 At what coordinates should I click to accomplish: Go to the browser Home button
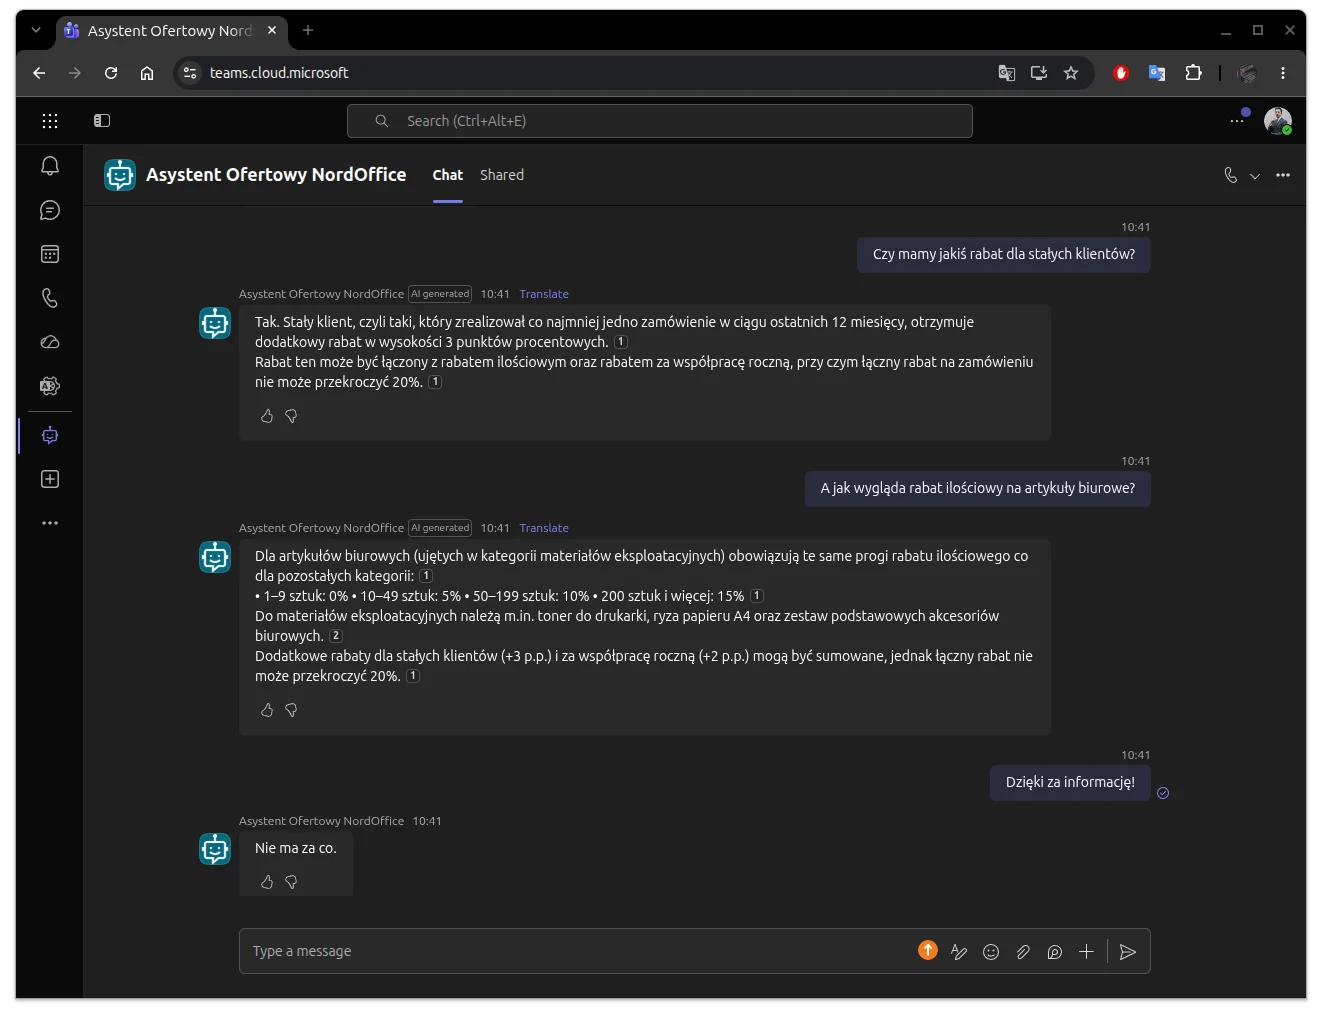147,73
